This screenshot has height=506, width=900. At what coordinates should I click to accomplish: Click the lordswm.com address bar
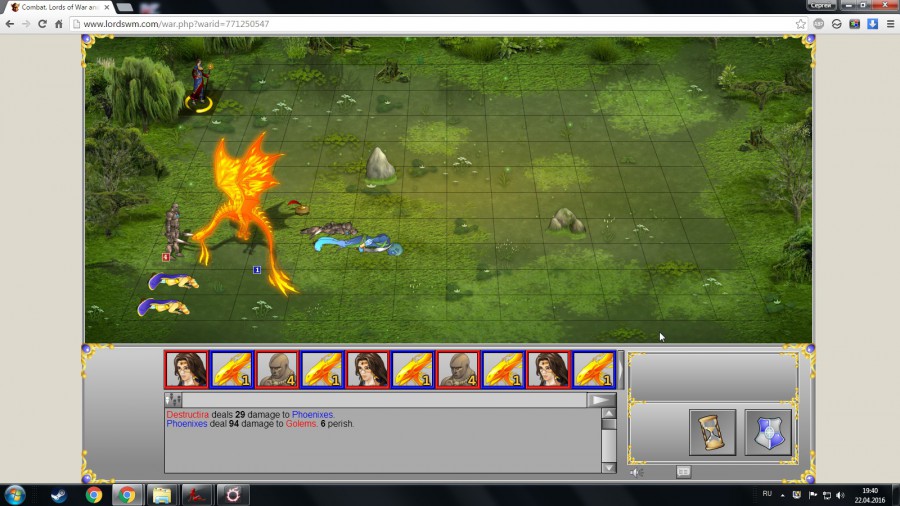point(430,24)
